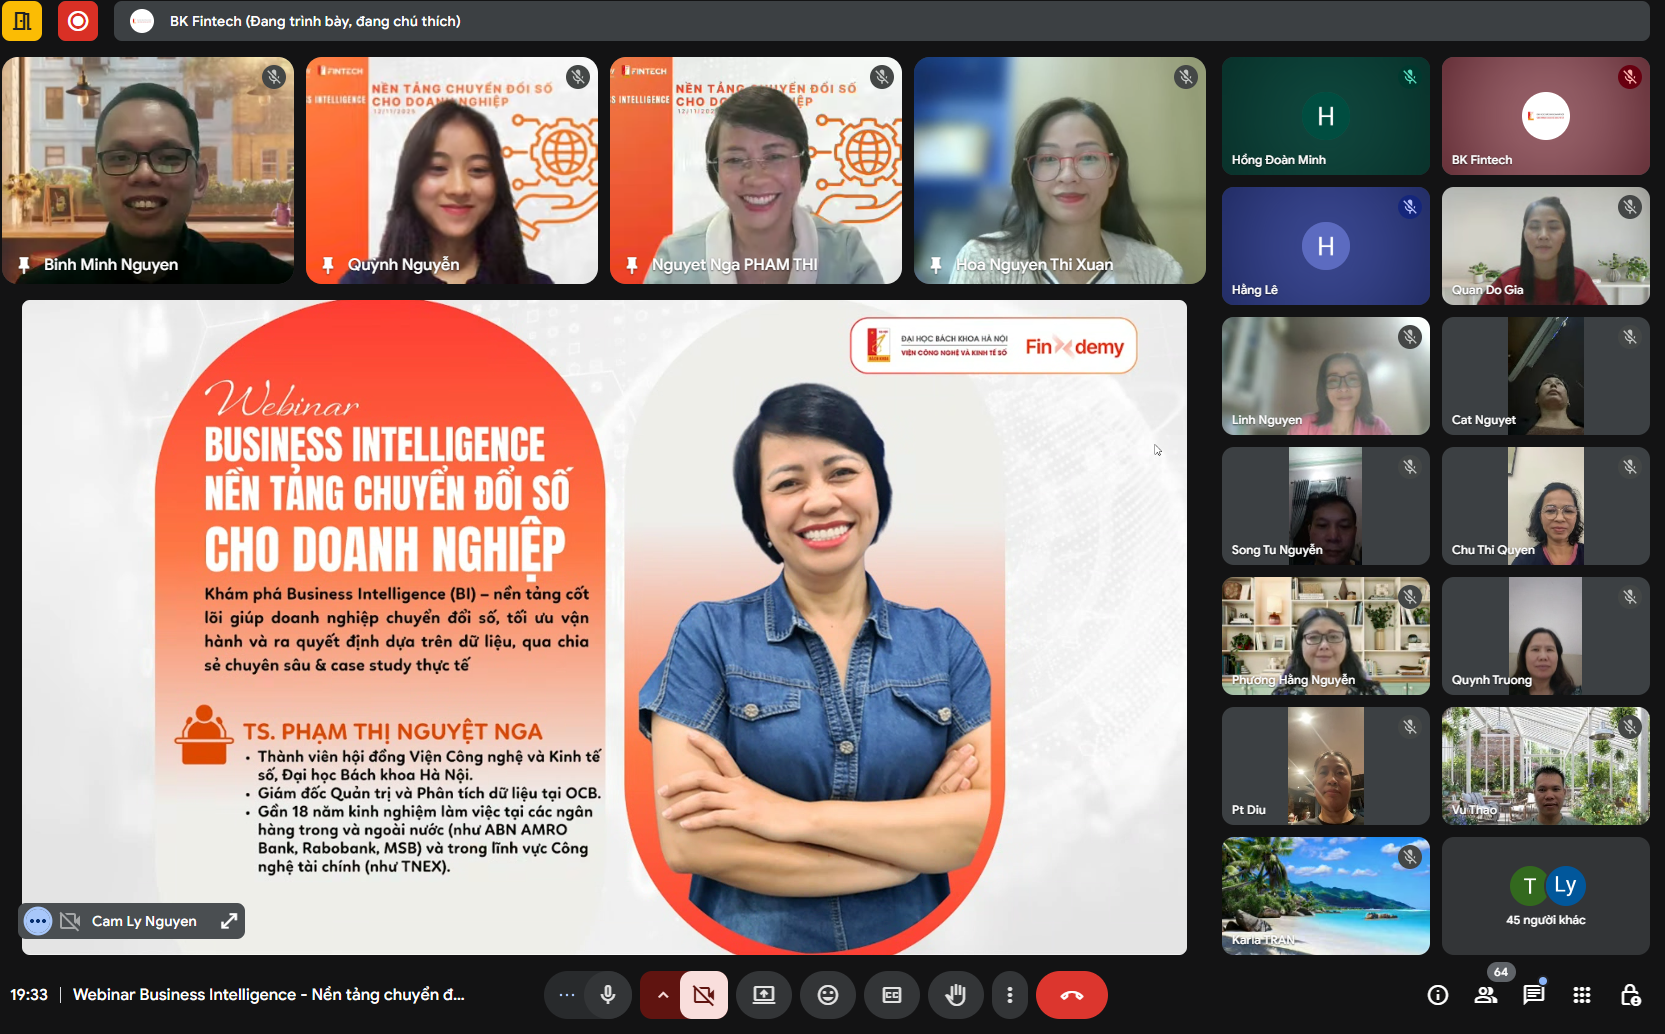
Task: Click the recording indicator in top-left corner
Action: coord(78,21)
